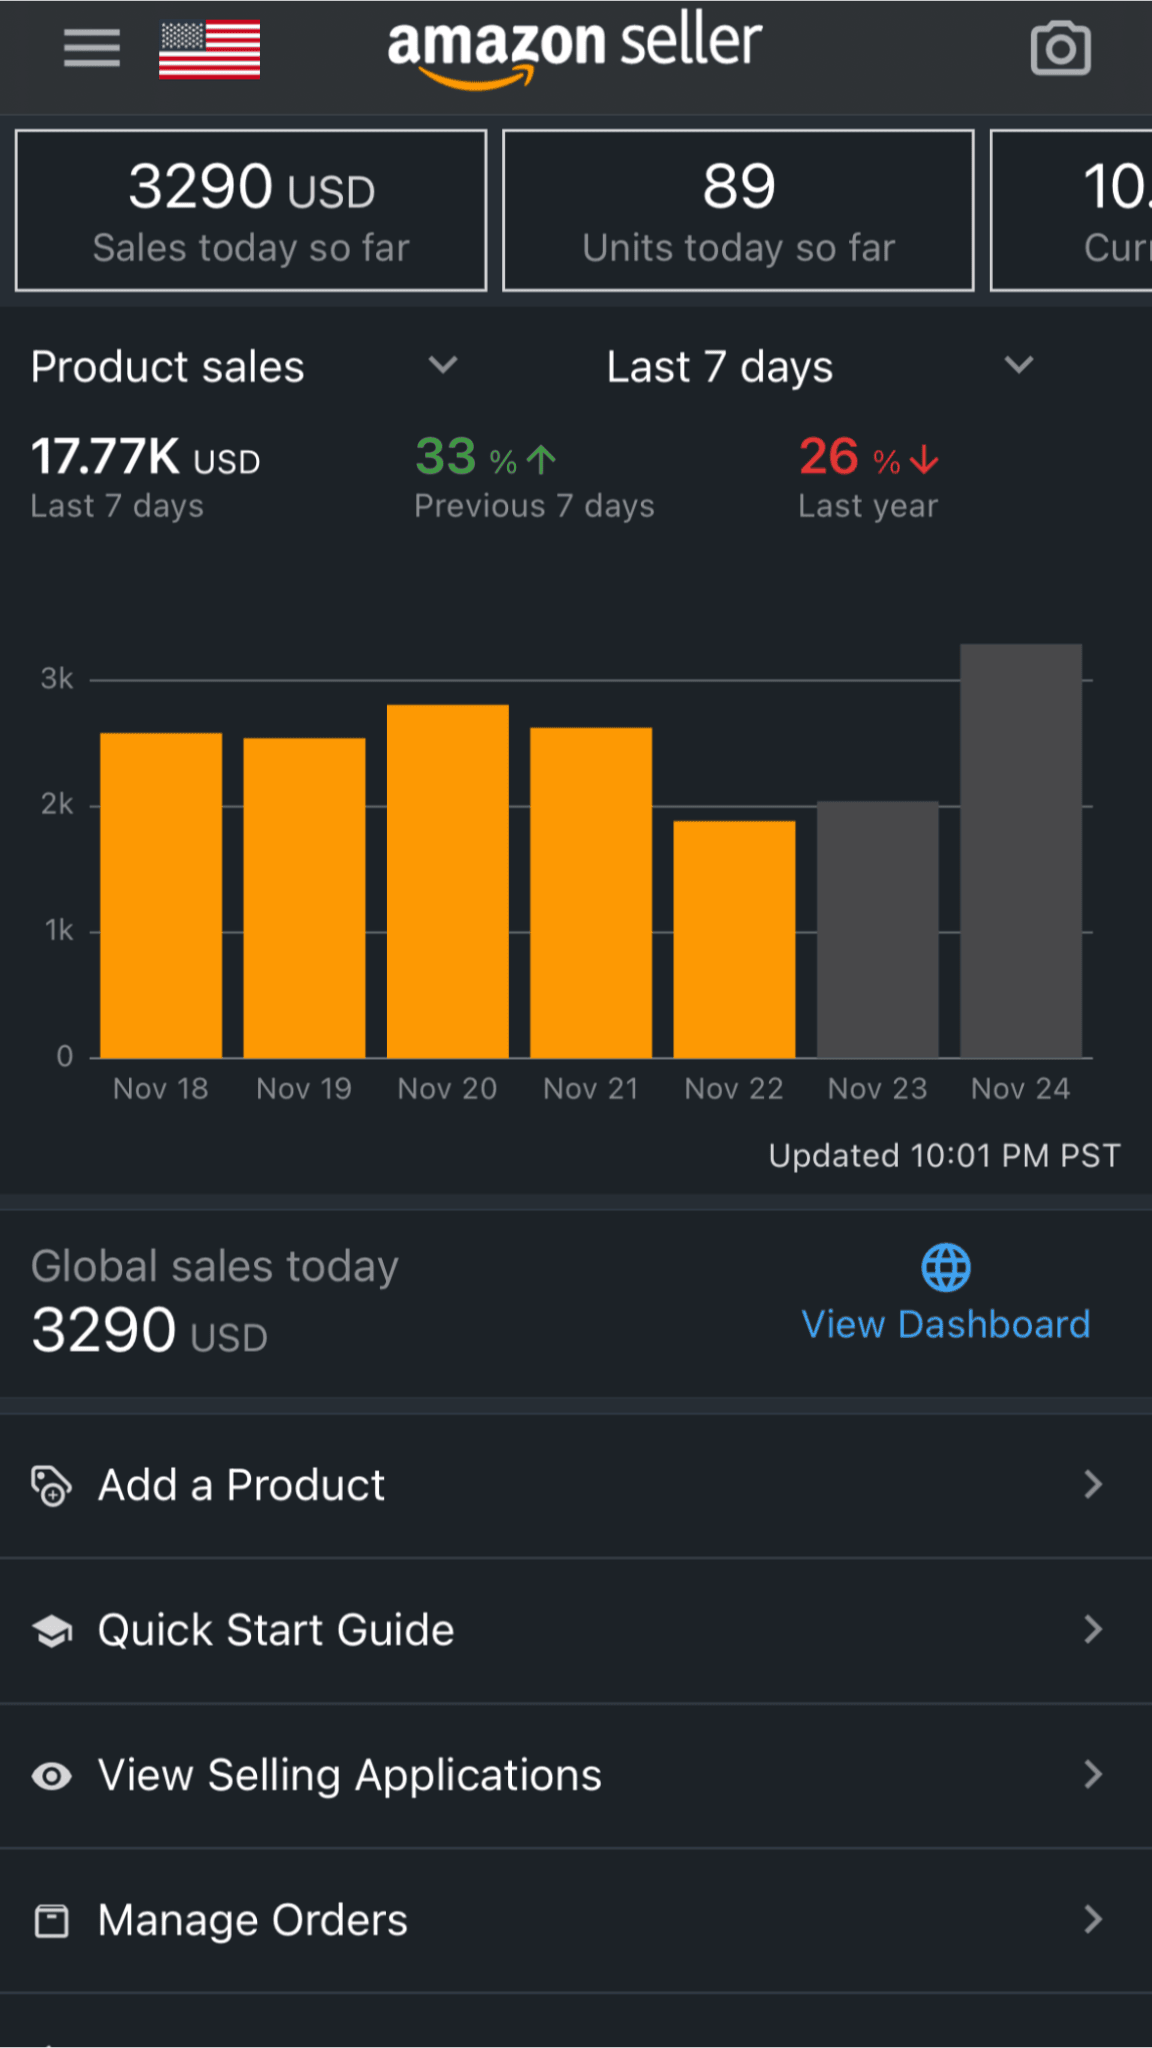
Task: Expand the Add a Product chevron
Action: coord(1093,1485)
